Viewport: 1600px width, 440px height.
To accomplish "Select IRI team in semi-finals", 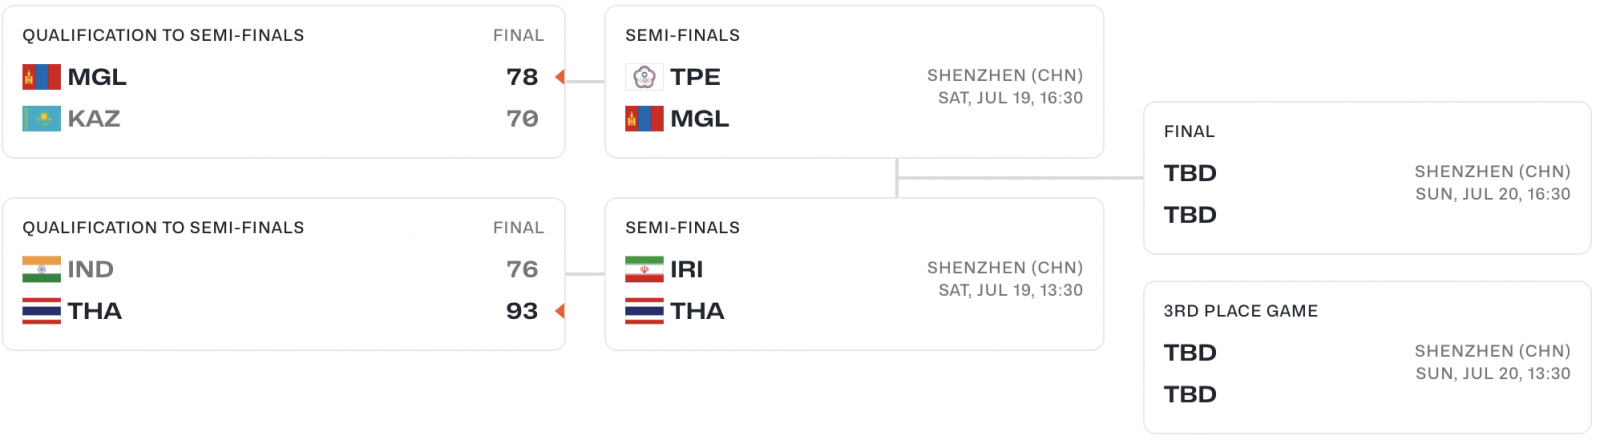I will pyautogui.click(x=687, y=269).
